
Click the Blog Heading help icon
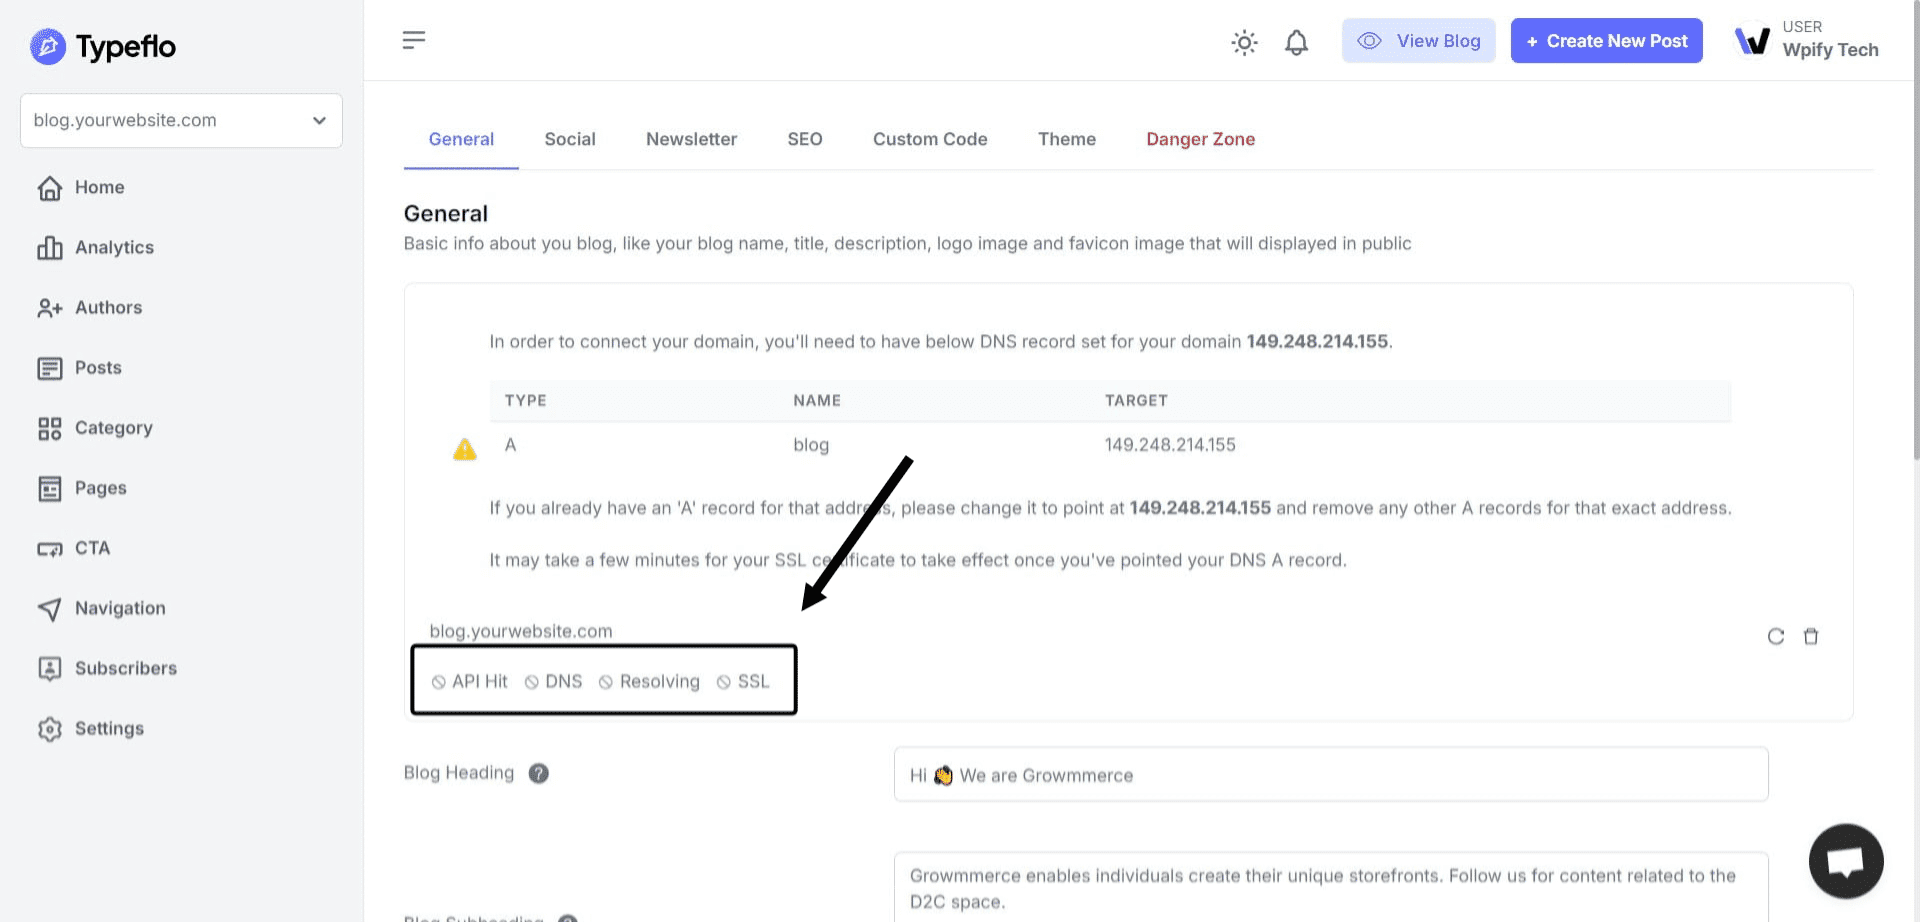tap(539, 773)
